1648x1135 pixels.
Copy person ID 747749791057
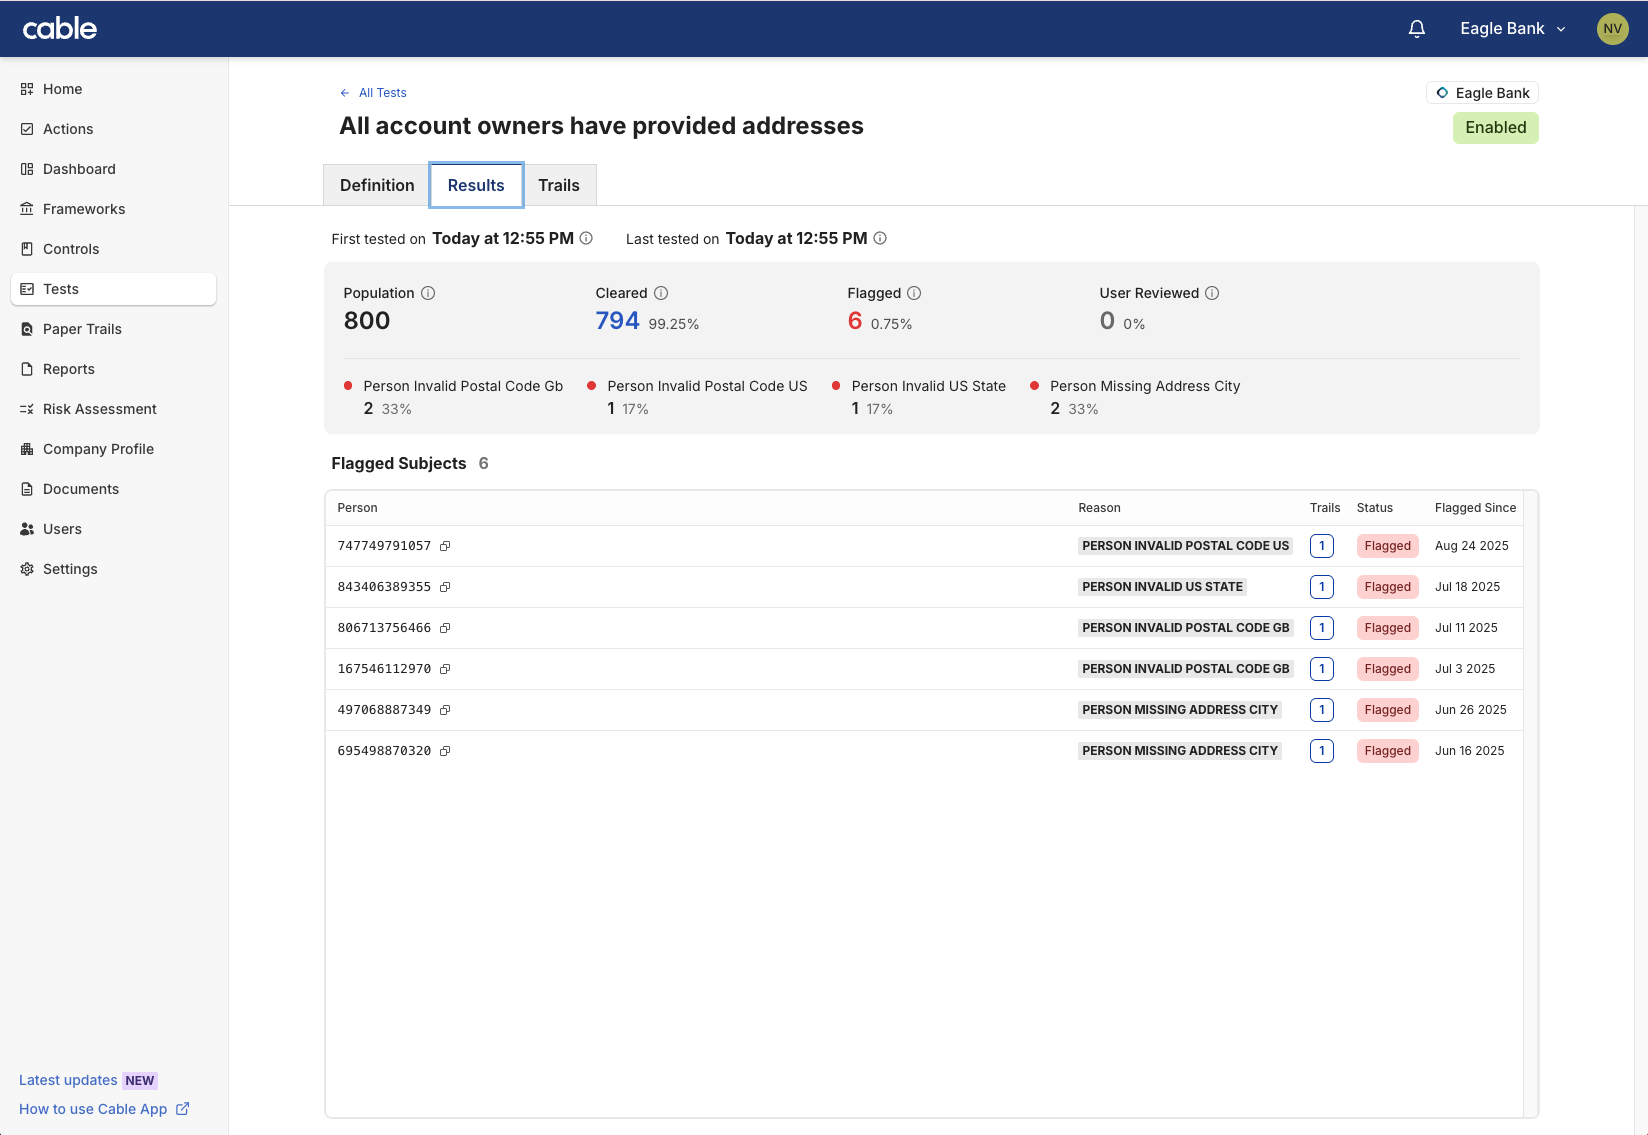(x=445, y=546)
